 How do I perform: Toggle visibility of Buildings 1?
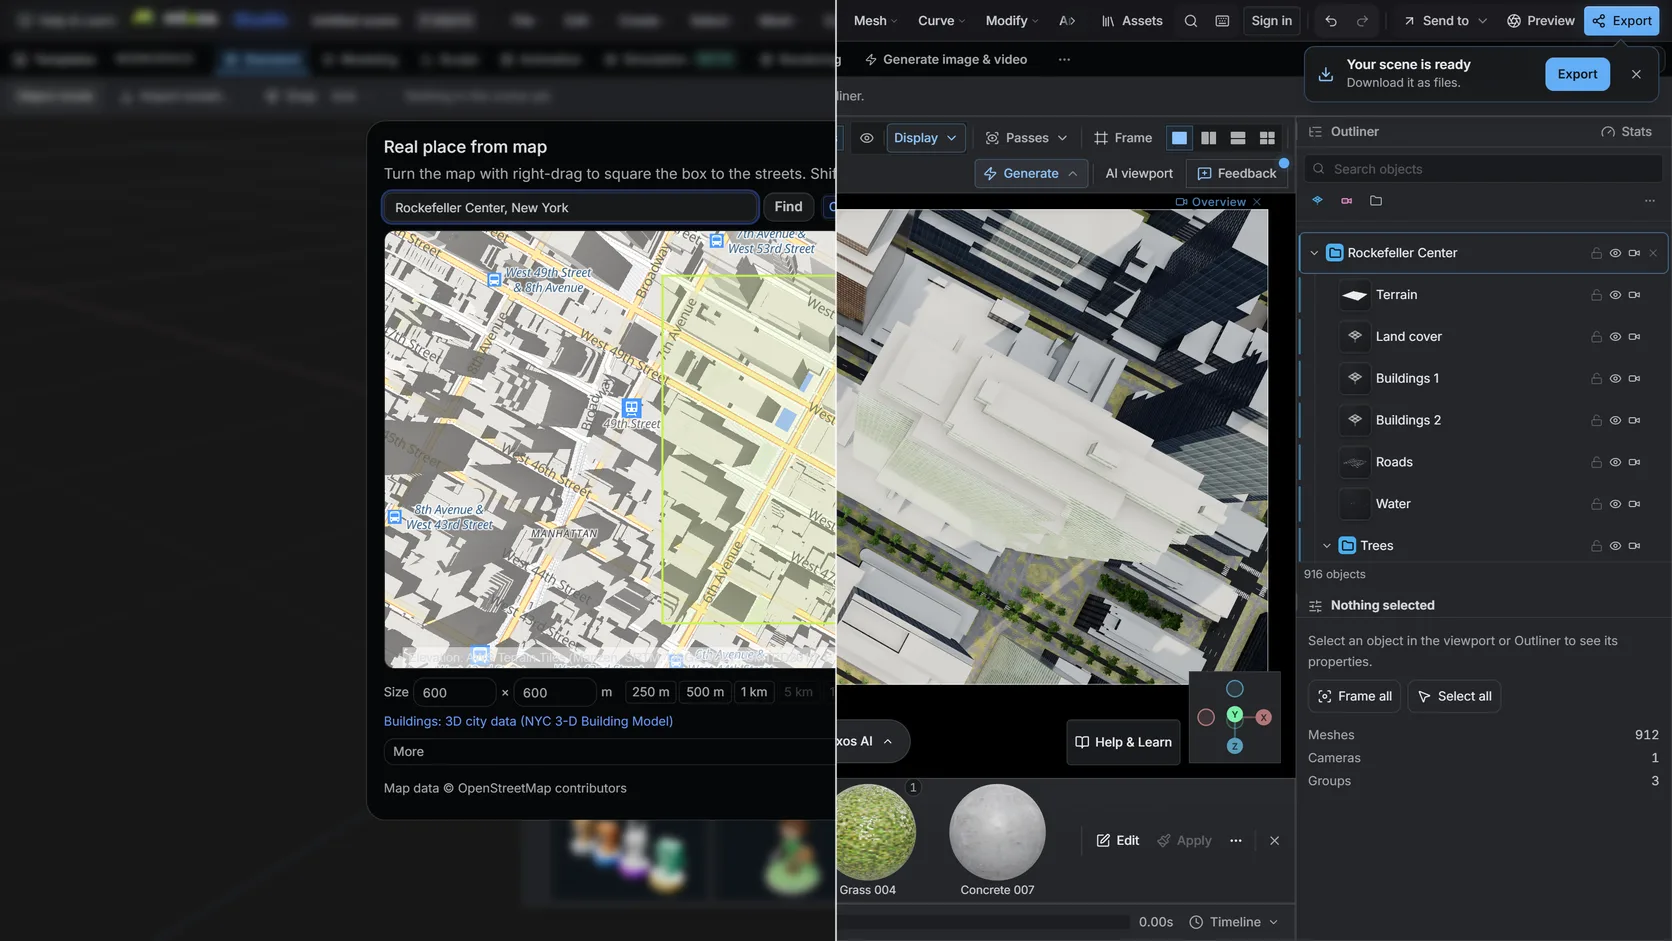[x=1615, y=379]
